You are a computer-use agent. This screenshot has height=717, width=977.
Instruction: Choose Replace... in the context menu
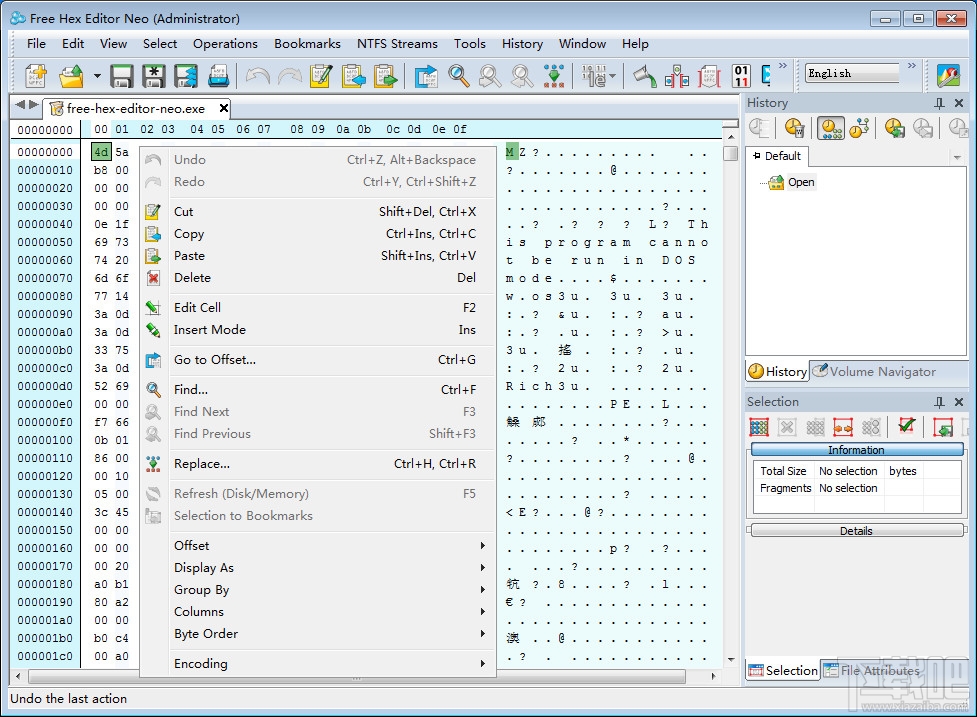coord(318,463)
